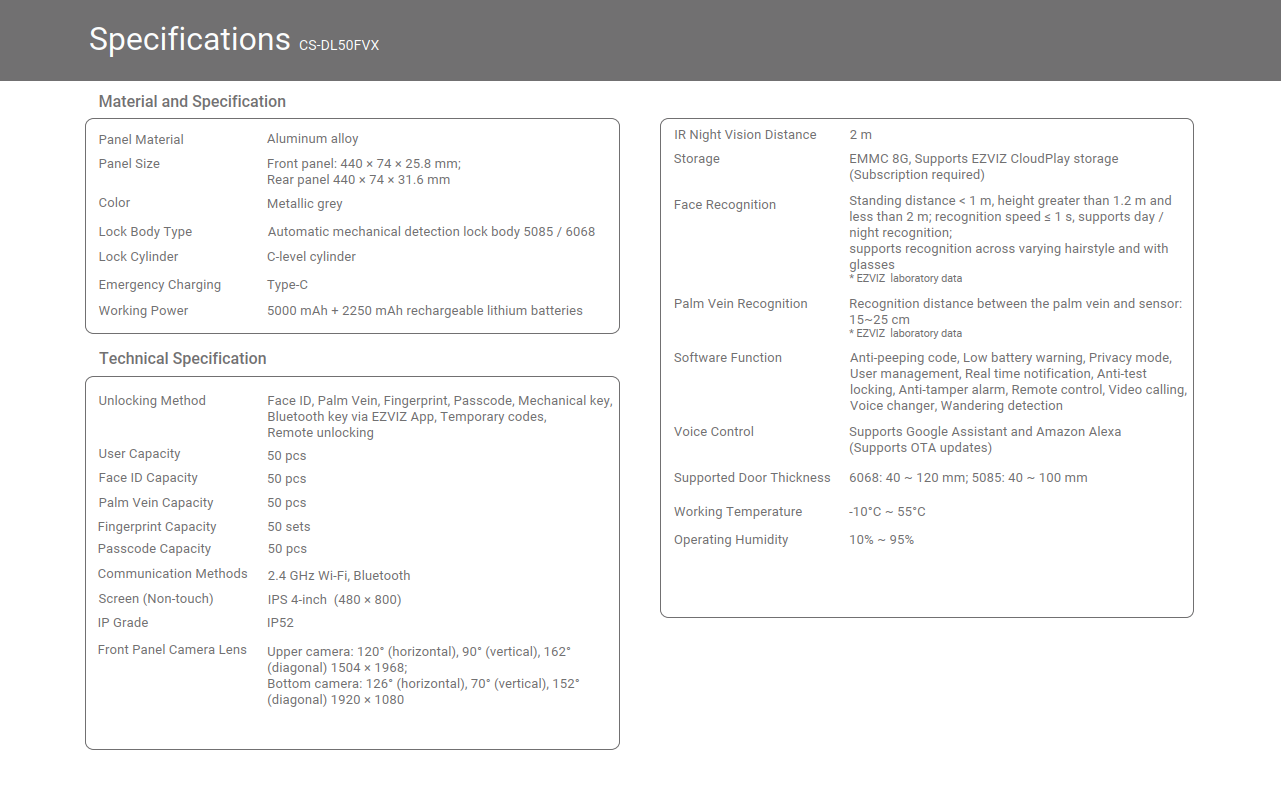Click the Front Panel Camera Lens label
Image resolution: width=1281 pixels, height=800 pixels.
pyautogui.click(x=172, y=649)
